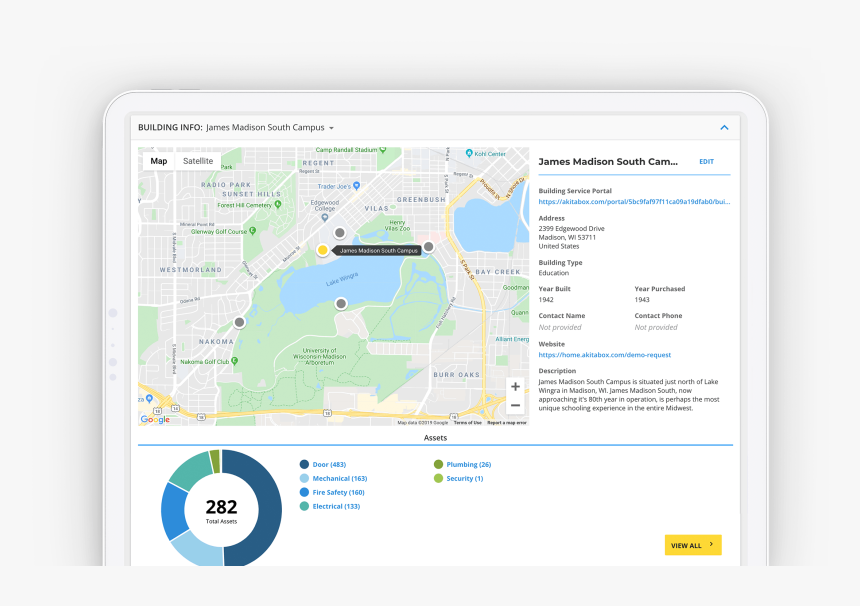Viewport: 860px width, 606px height.
Task: Click the GREENBUSH neighborhood label
Action: point(421,200)
